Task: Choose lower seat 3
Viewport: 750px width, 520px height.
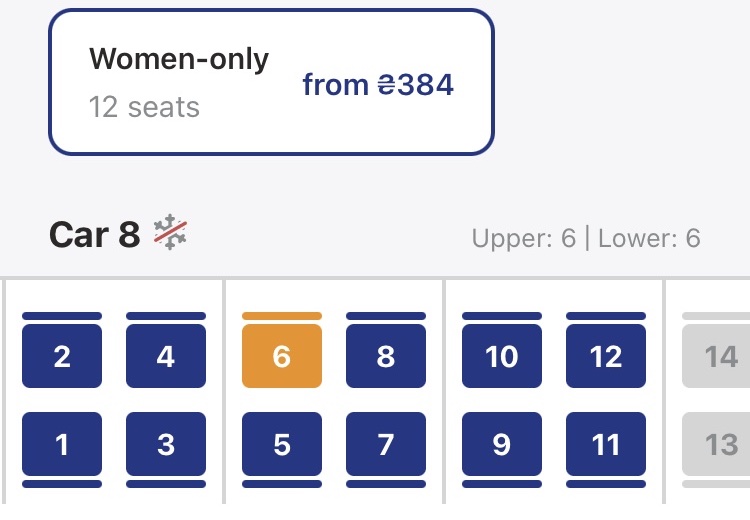Action: point(166,444)
